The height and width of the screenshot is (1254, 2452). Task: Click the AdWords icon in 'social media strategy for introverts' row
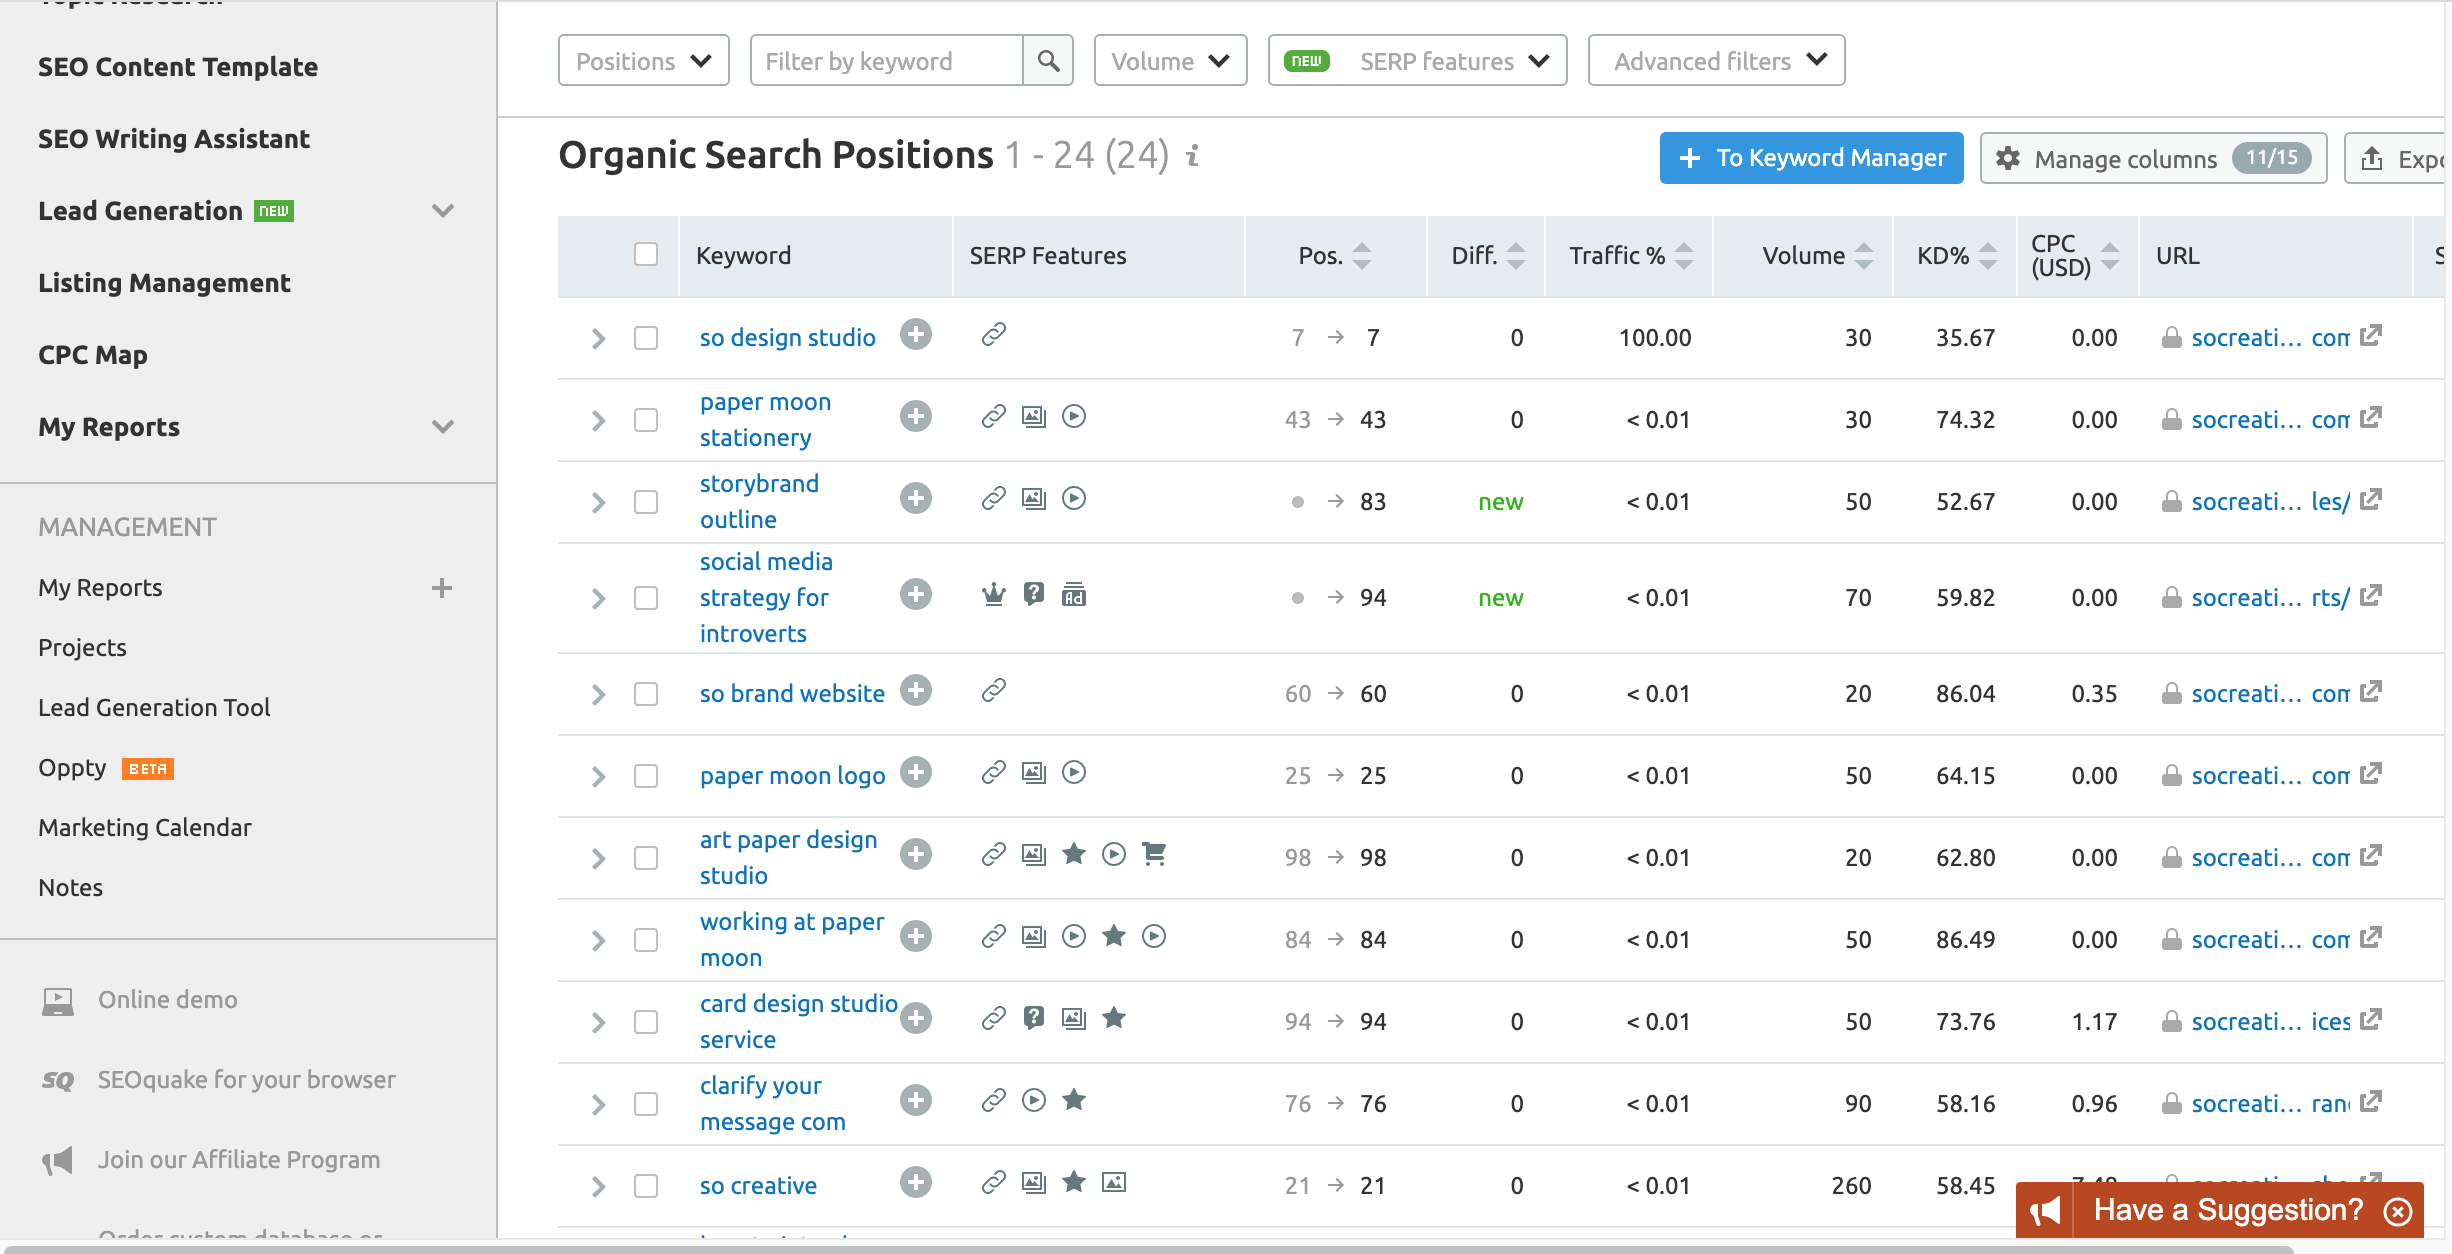1074,595
